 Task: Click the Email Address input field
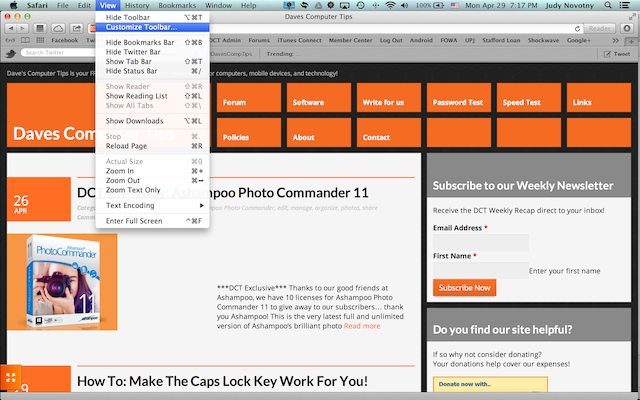tap(481, 242)
